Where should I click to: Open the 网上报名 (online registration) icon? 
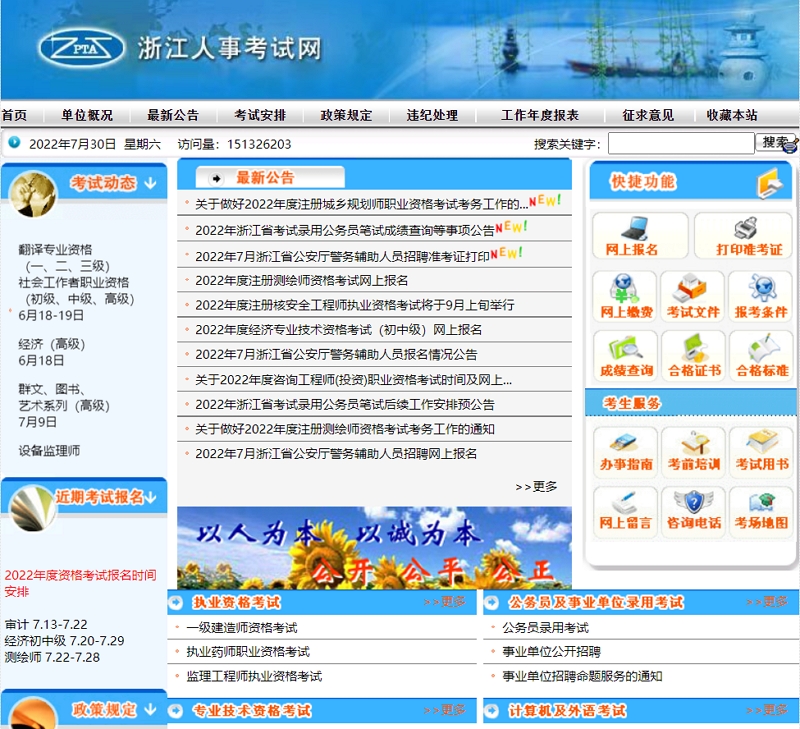[640, 237]
